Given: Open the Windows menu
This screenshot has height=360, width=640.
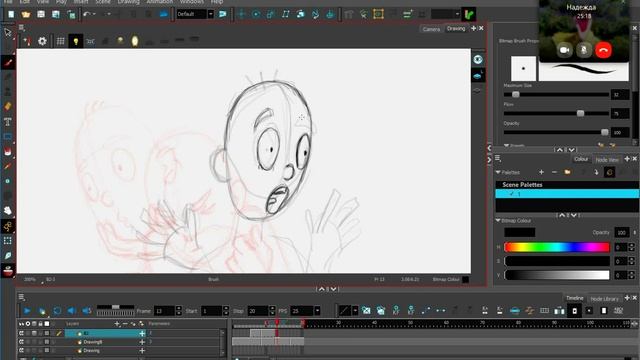Looking at the screenshot, I should 191,2.
